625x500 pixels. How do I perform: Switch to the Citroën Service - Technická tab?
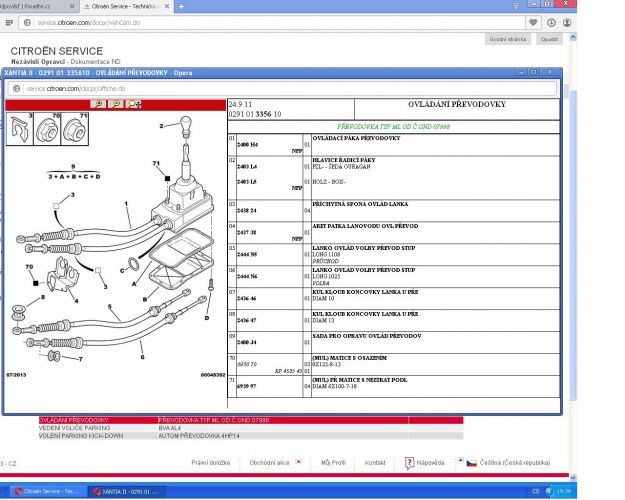[x=126, y=6]
